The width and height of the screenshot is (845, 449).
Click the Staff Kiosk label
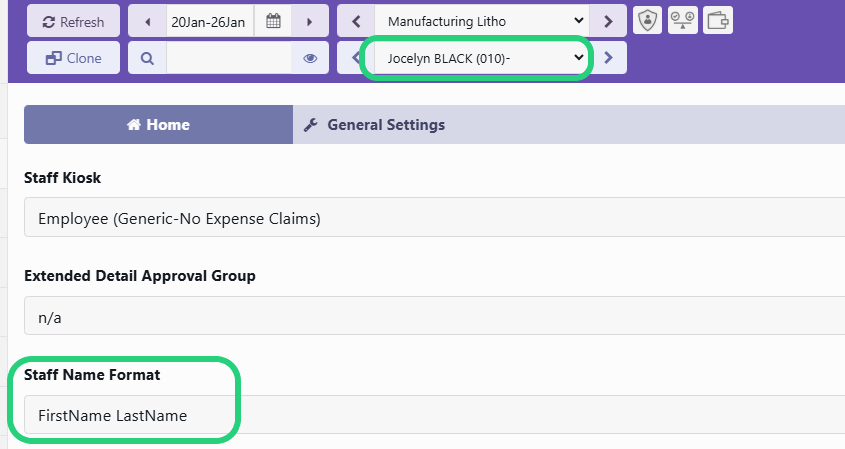[63, 178]
